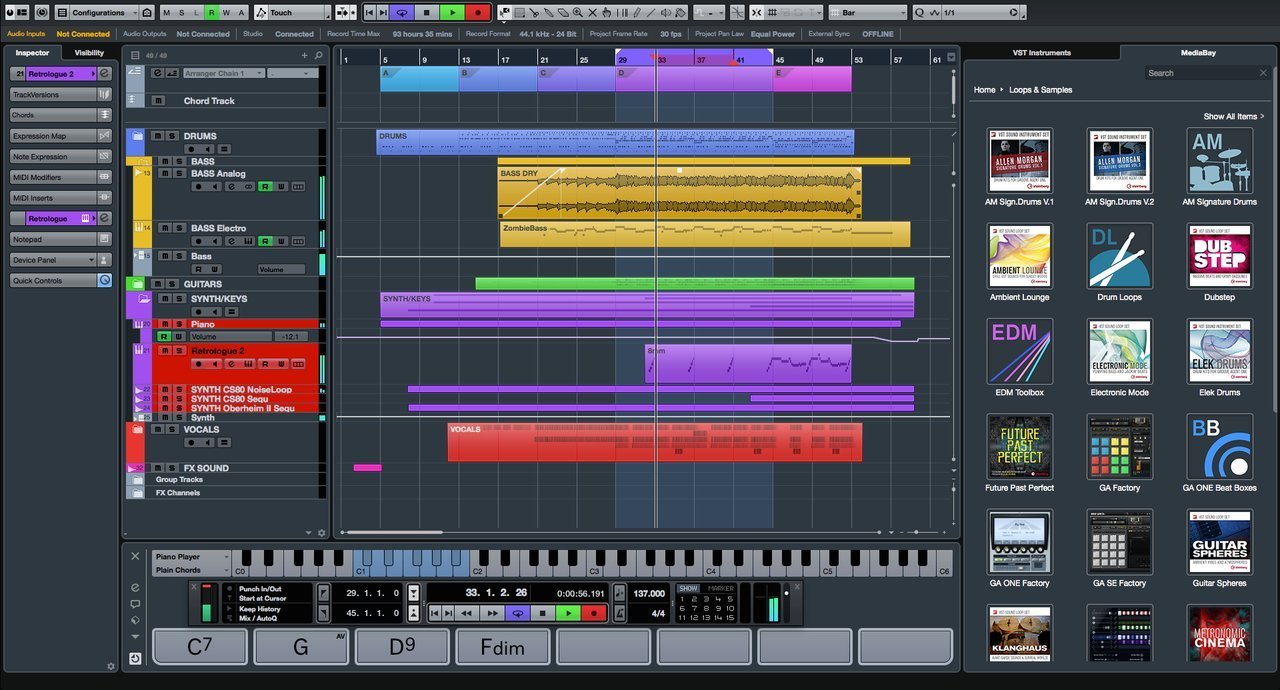Viewport: 1280px width, 690px height.
Task: Select the Split (scissors) tool
Action: [536, 13]
